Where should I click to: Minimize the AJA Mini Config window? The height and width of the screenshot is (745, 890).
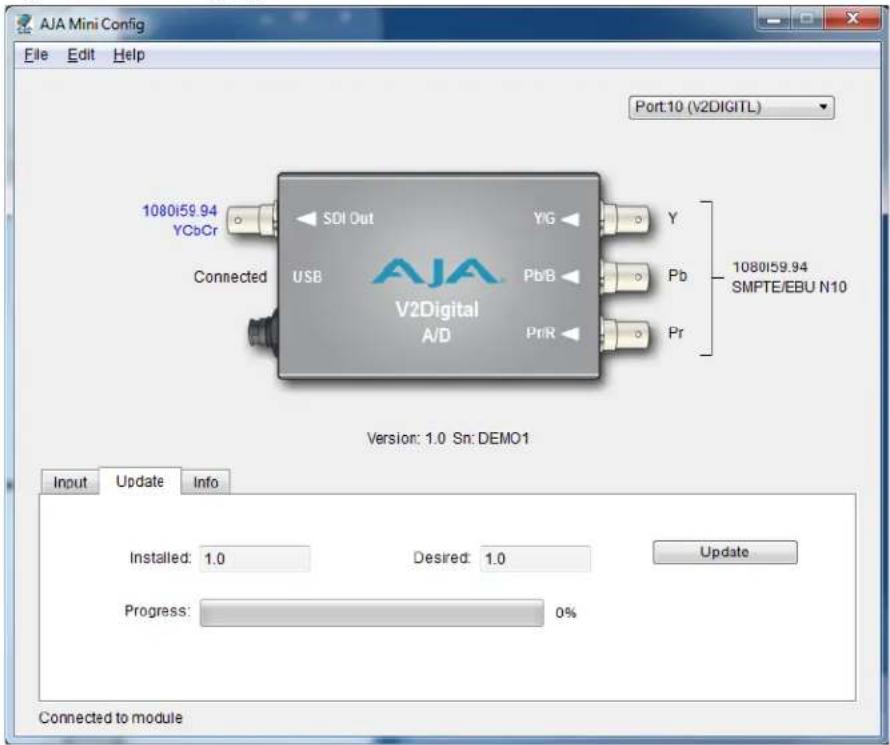(x=773, y=19)
